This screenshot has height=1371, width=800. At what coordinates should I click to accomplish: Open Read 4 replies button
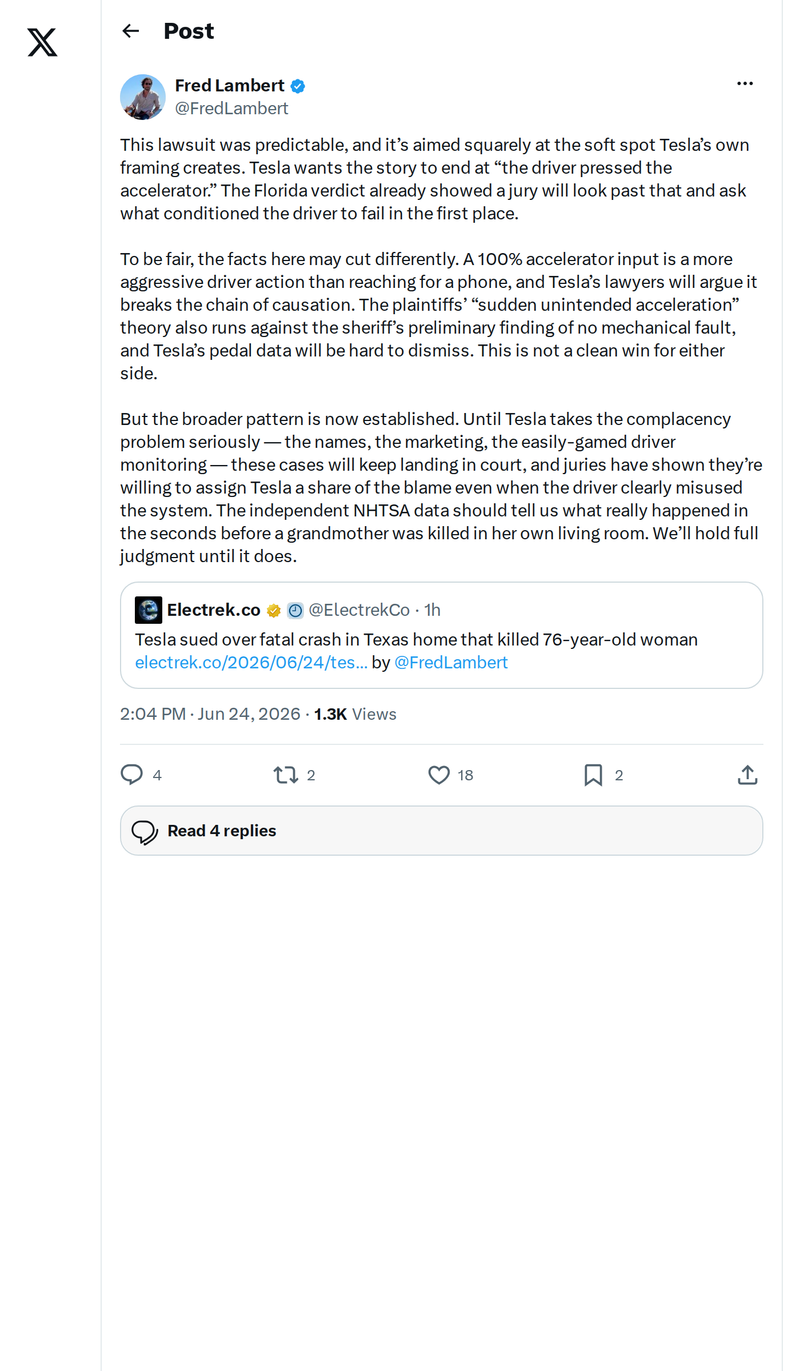tap(441, 831)
